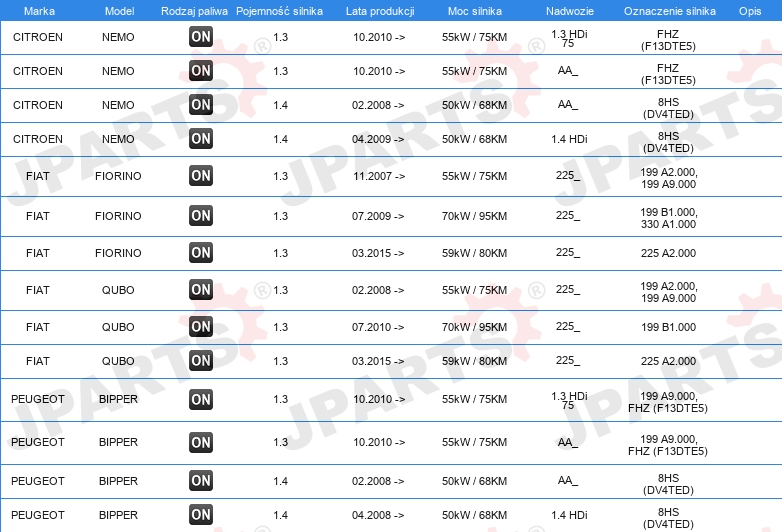
Task: Click 225 A2.000 in the Fiat Fiorino row
Action: point(668,253)
